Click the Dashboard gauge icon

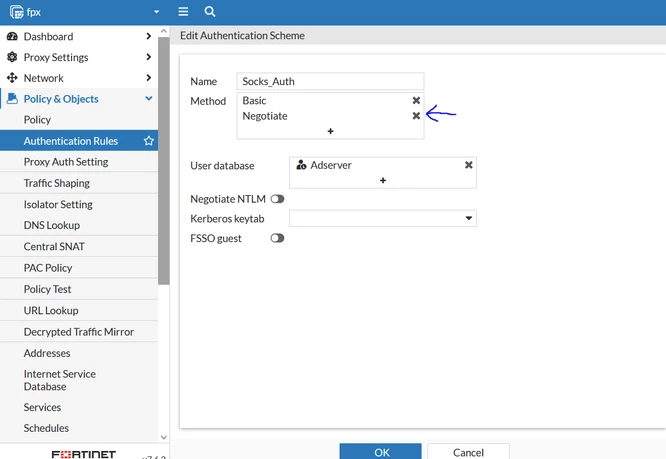[12, 36]
